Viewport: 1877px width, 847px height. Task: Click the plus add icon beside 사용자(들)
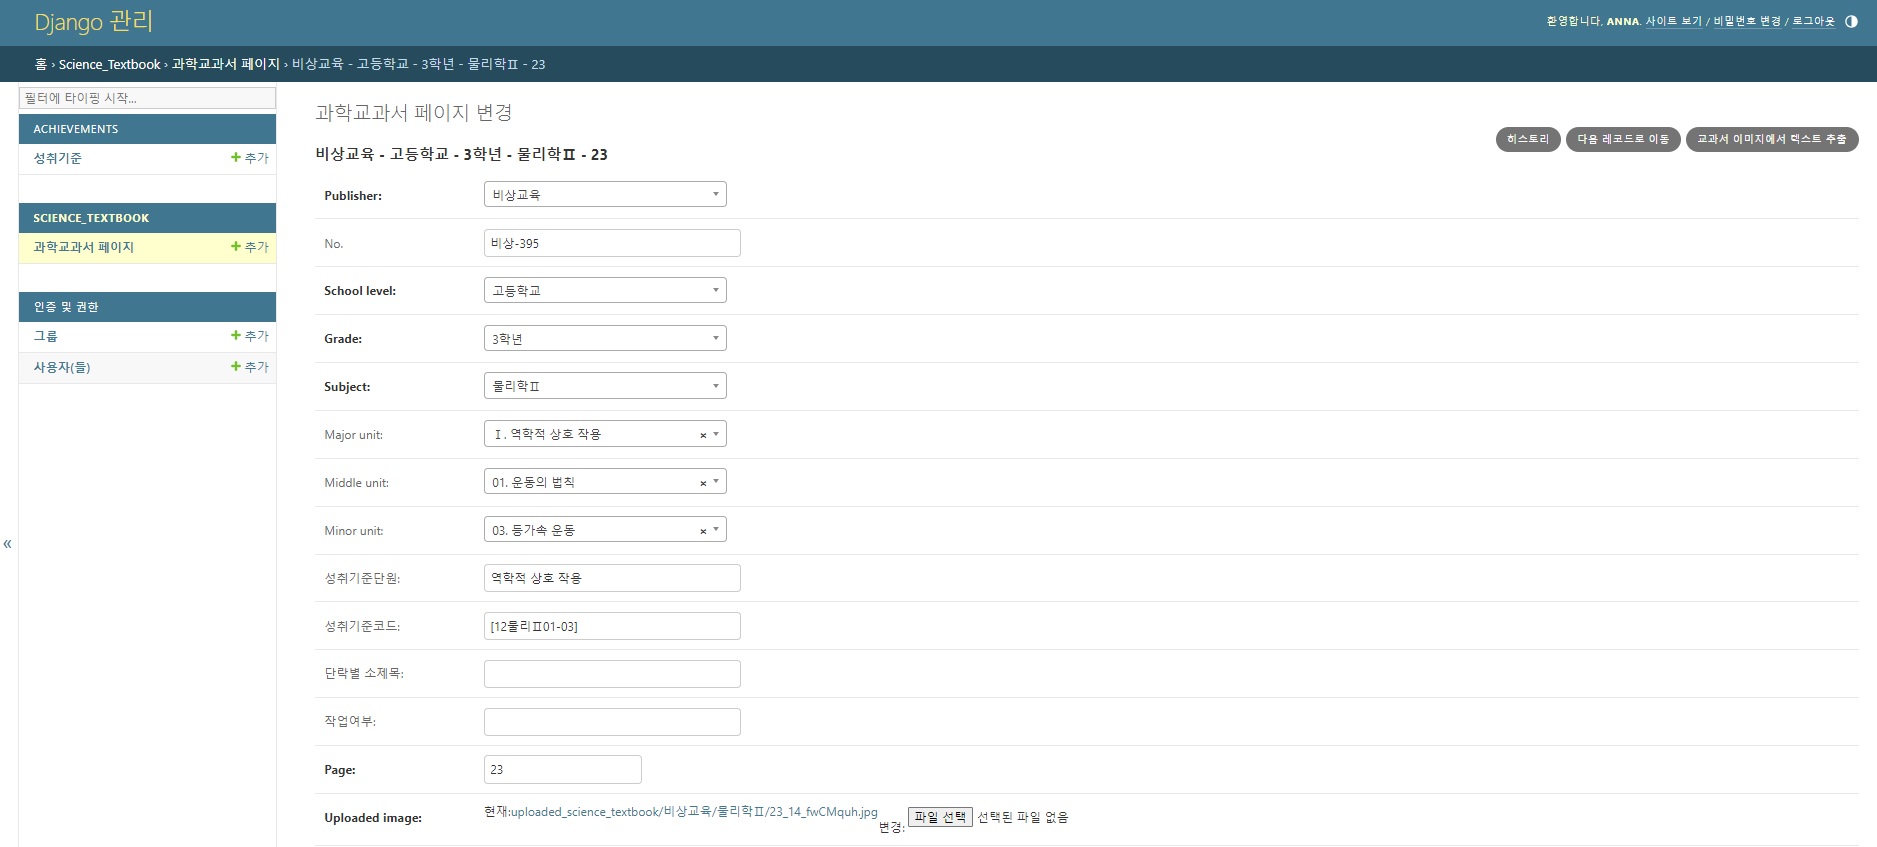[x=236, y=367]
